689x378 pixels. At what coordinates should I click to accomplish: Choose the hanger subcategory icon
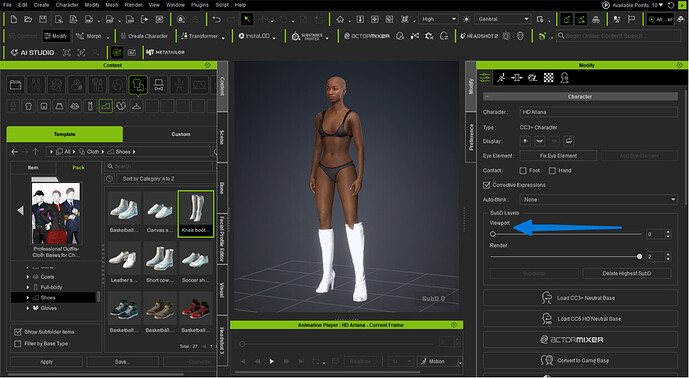137,106
